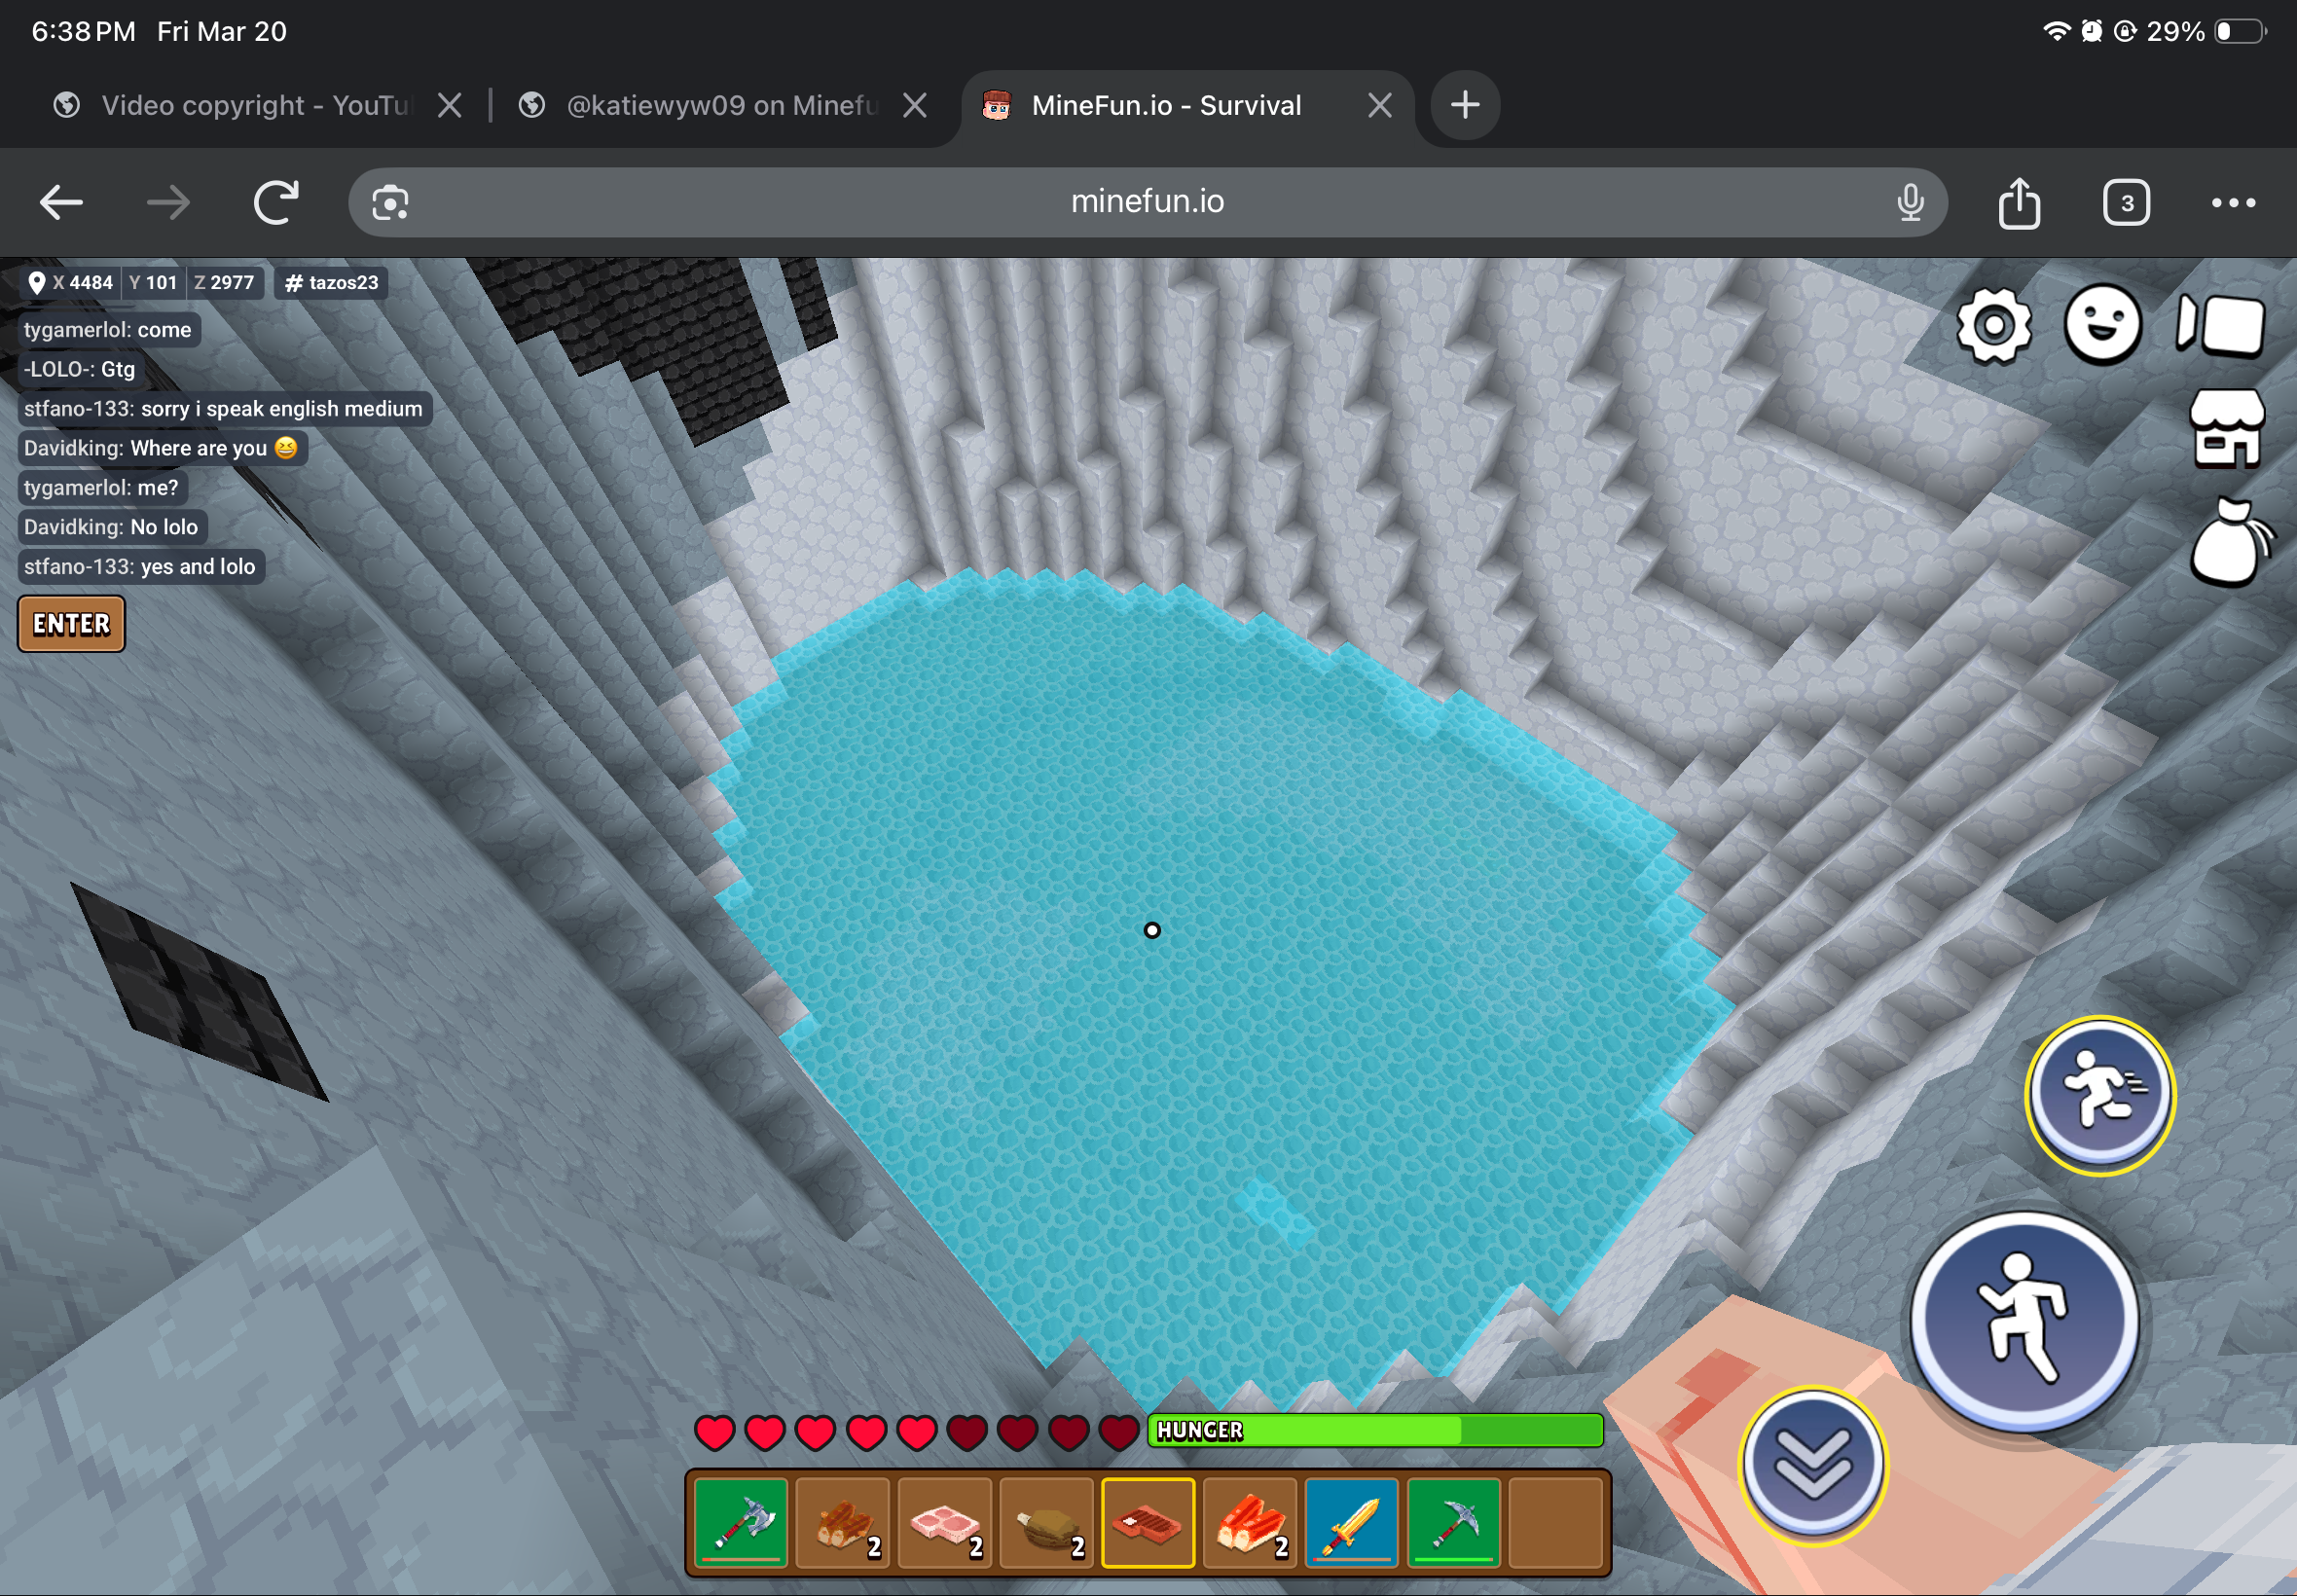The width and height of the screenshot is (2297, 1596).
Task: Switch camera view with camera icon
Action: [2221, 325]
